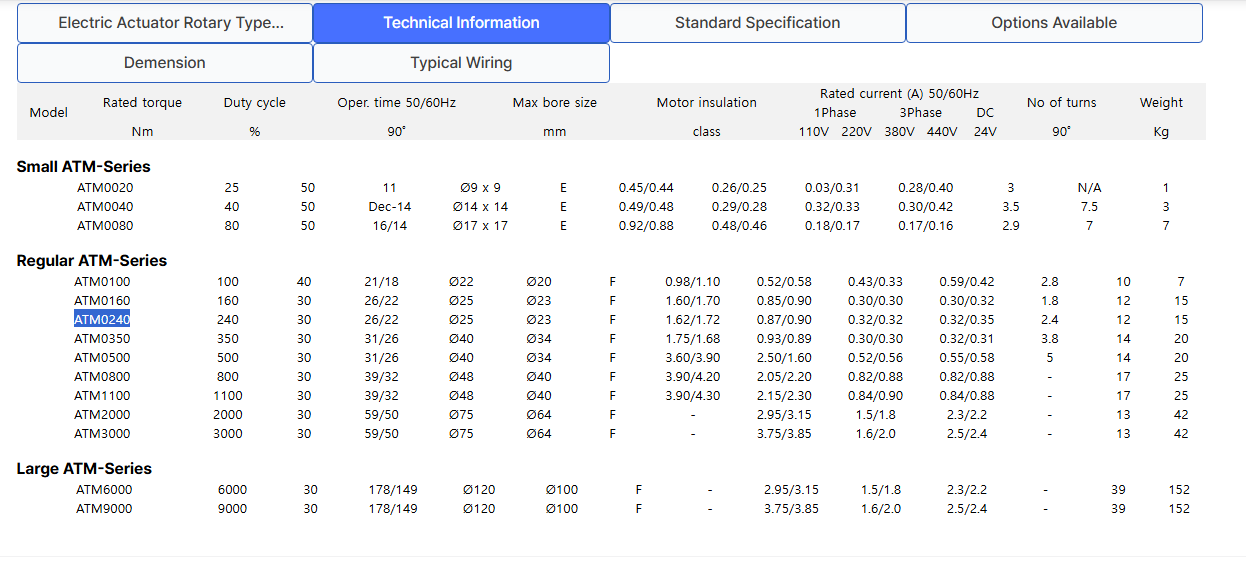1246x568 pixels.
Task: Click the 0.98/1.10 current value
Action: point(692,282)
